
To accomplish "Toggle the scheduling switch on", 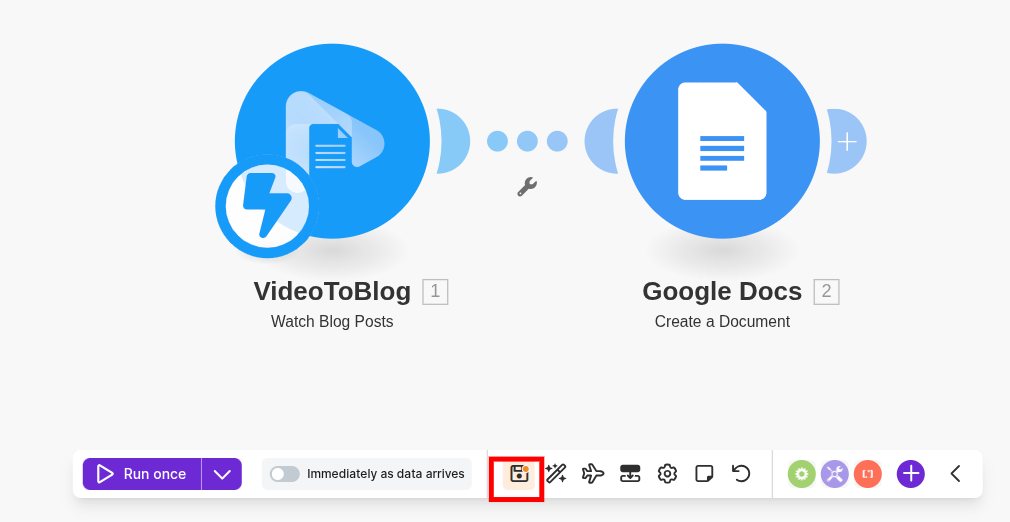I will 285,474.
